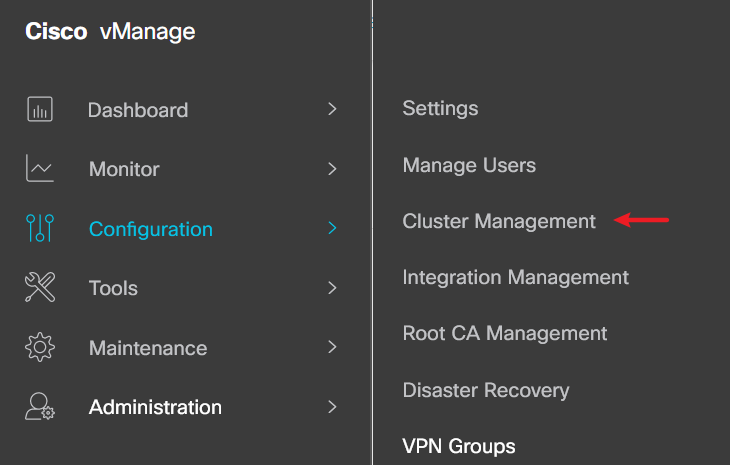
Task: Open Integration Management page
Action: point(516,277)
